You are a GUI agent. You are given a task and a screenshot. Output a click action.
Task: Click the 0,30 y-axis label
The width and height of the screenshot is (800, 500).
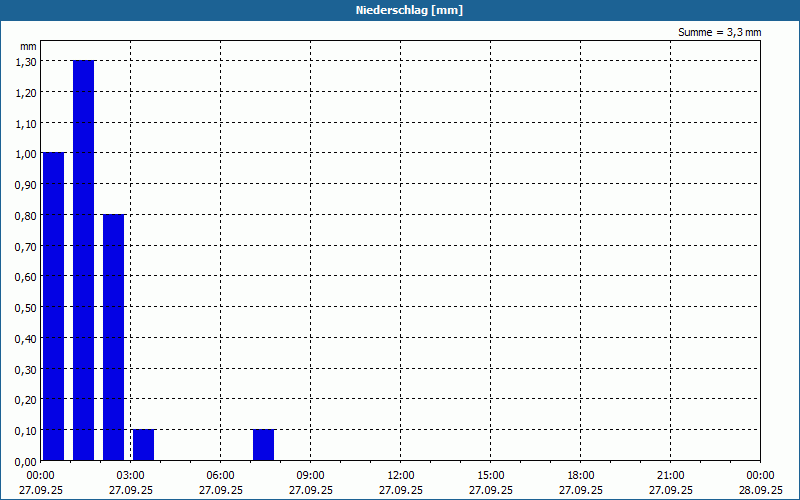(x=26, y=369)
